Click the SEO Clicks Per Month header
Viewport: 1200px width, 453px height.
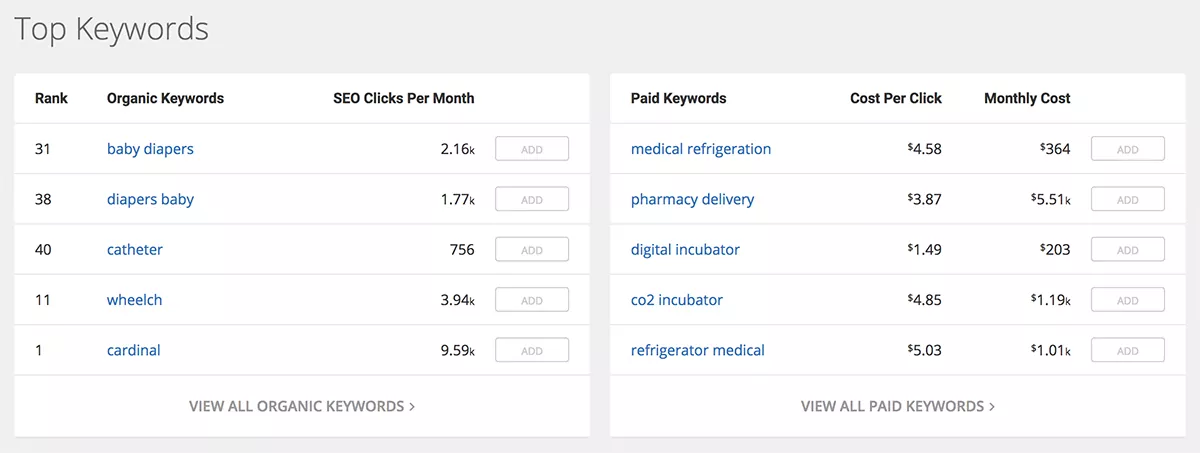click(404, 98)
